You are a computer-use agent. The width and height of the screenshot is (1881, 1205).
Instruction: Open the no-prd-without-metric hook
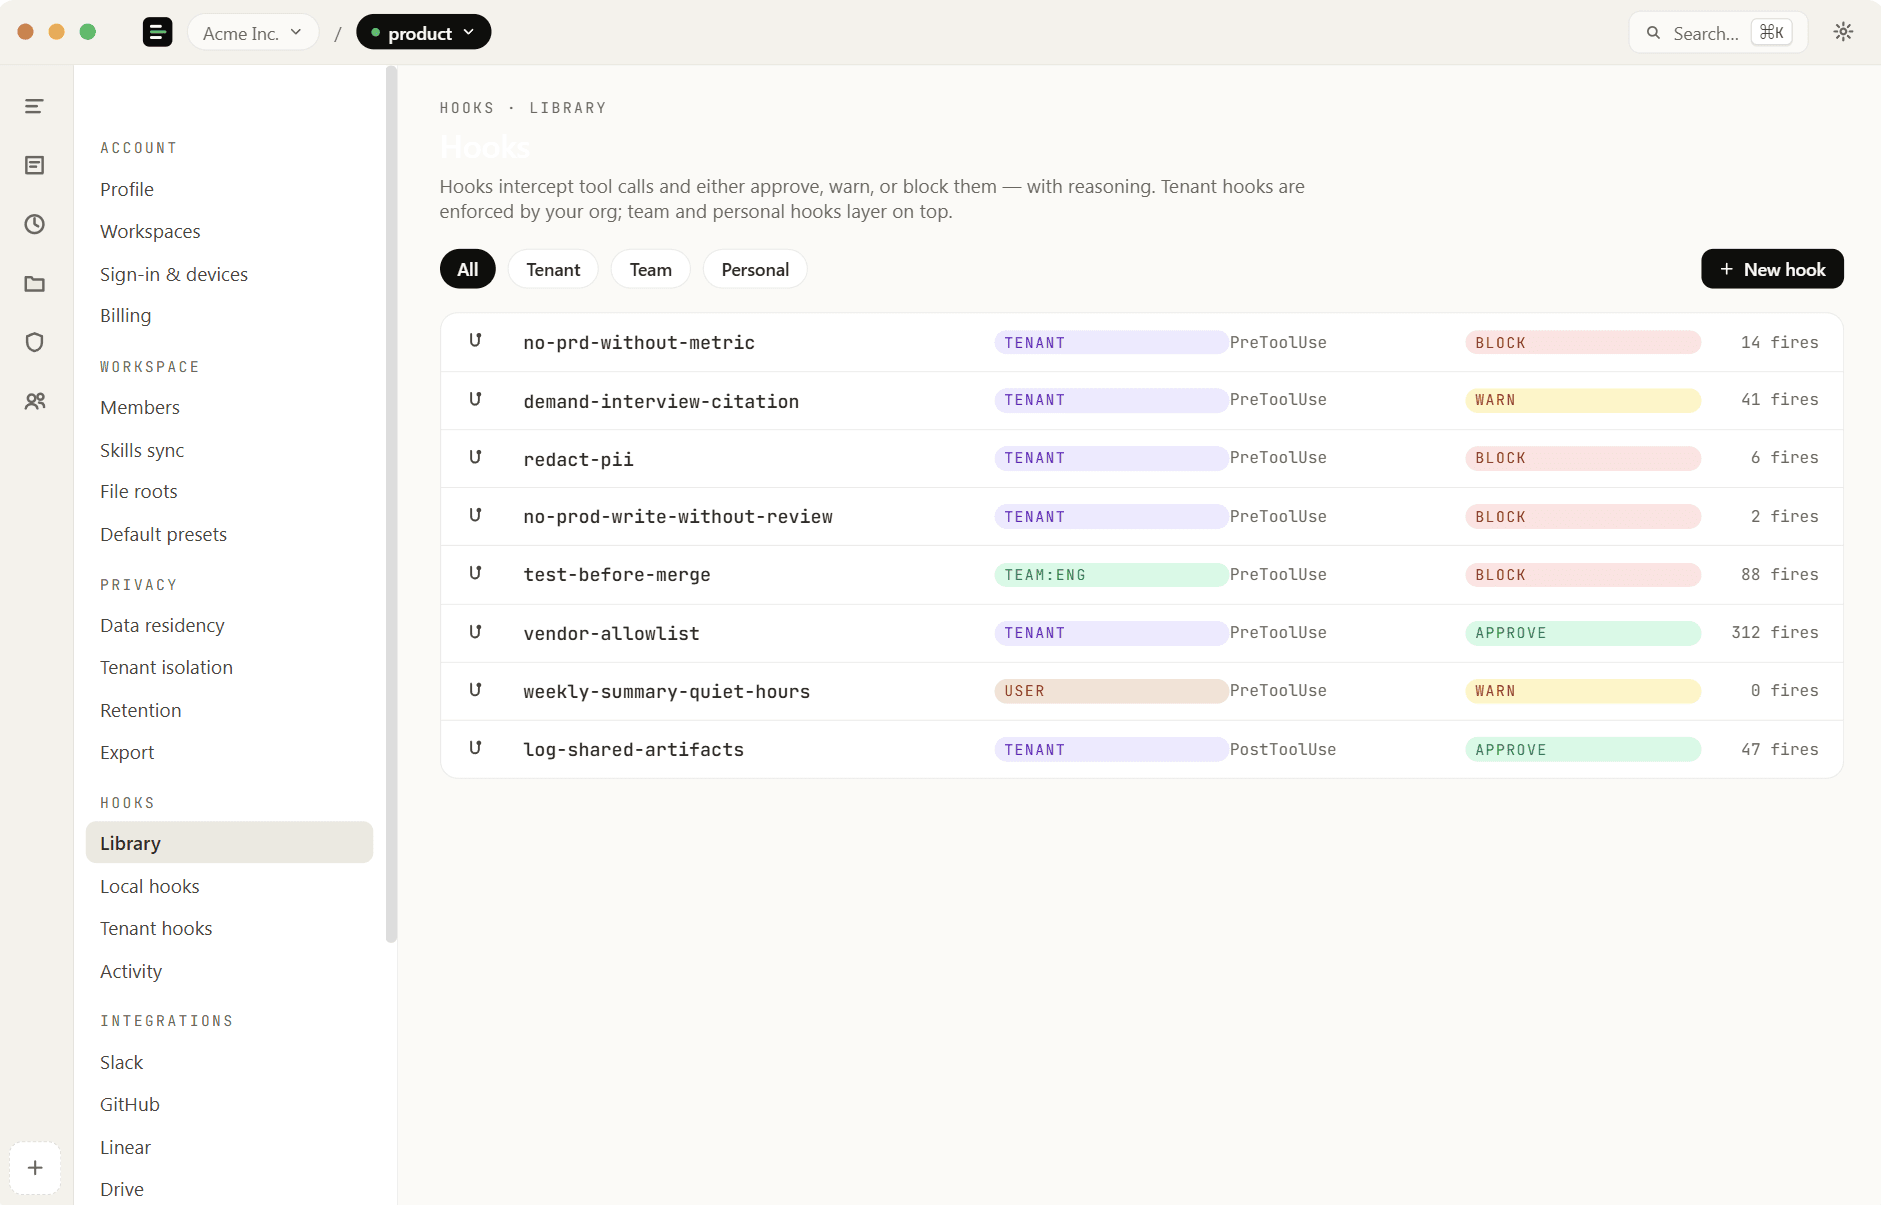1141,342
